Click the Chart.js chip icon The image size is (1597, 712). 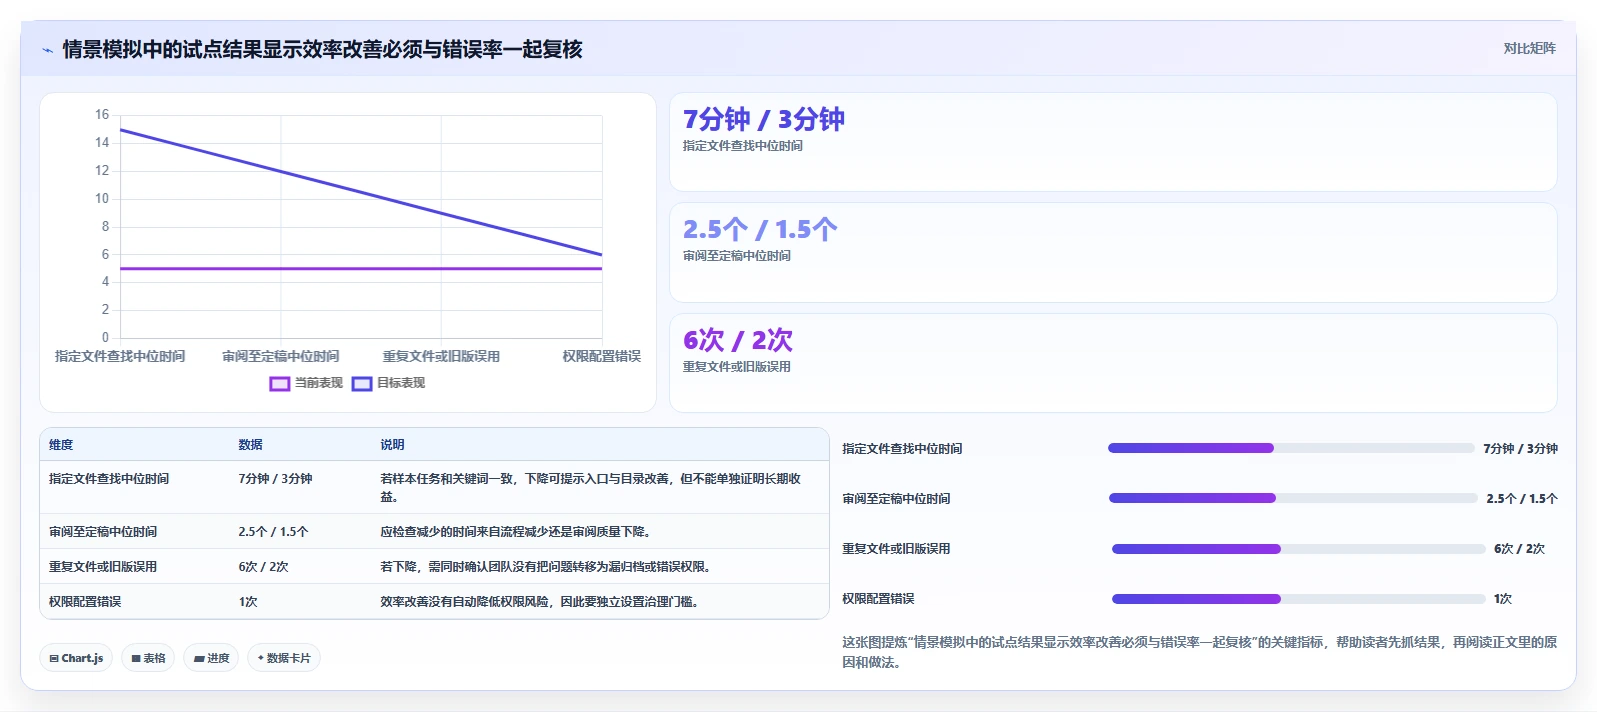pos(54,659)
